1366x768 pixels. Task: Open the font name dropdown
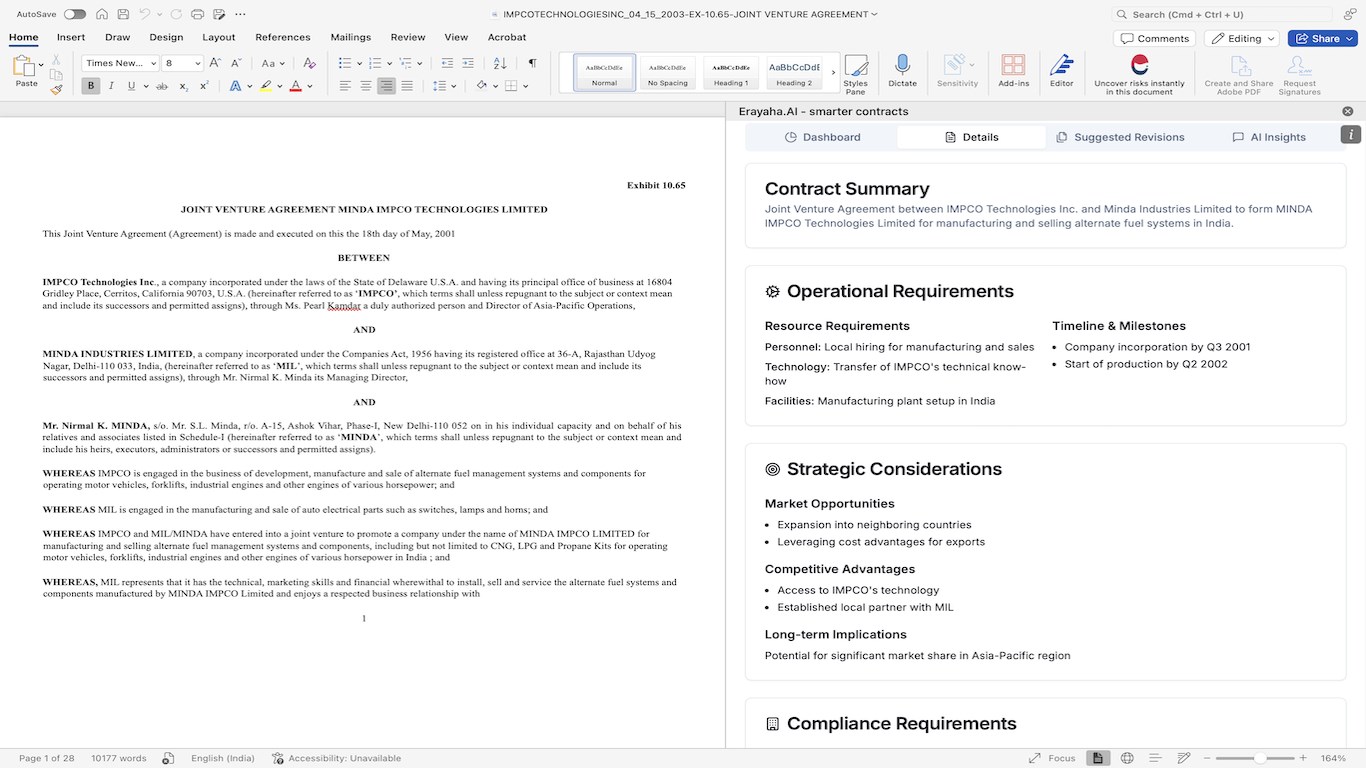[120, 63]
